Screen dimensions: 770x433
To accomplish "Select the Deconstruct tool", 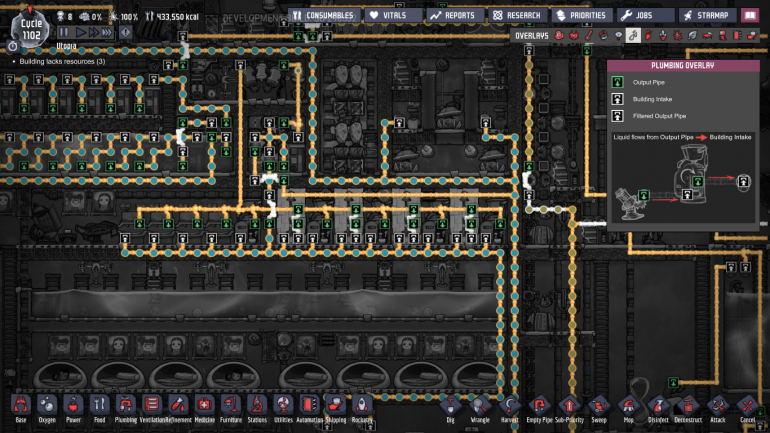I will 688,408.
